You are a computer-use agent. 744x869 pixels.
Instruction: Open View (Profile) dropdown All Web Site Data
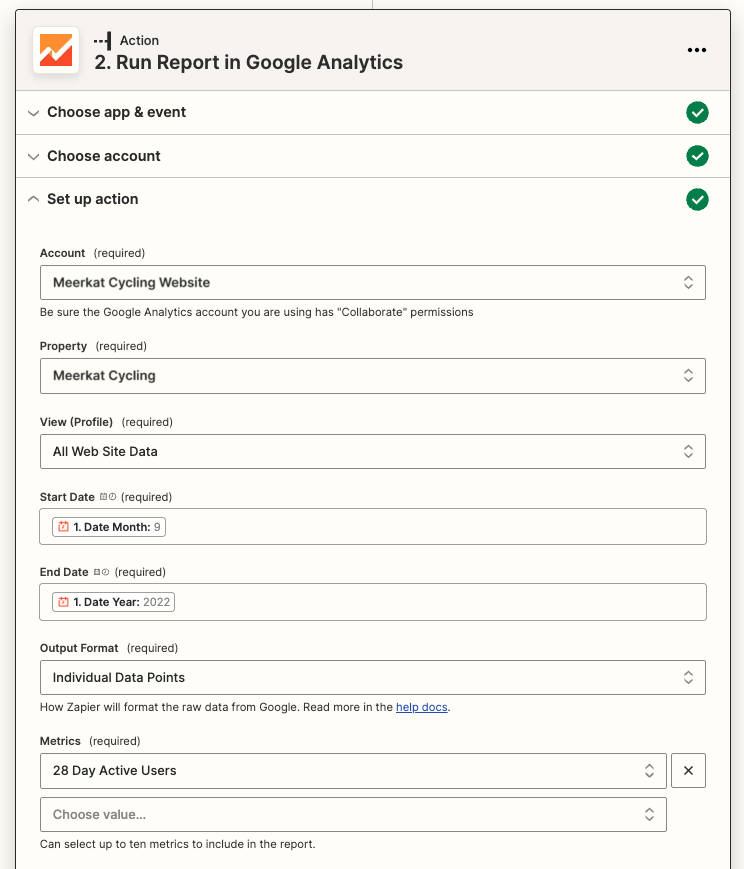[373, 452]
